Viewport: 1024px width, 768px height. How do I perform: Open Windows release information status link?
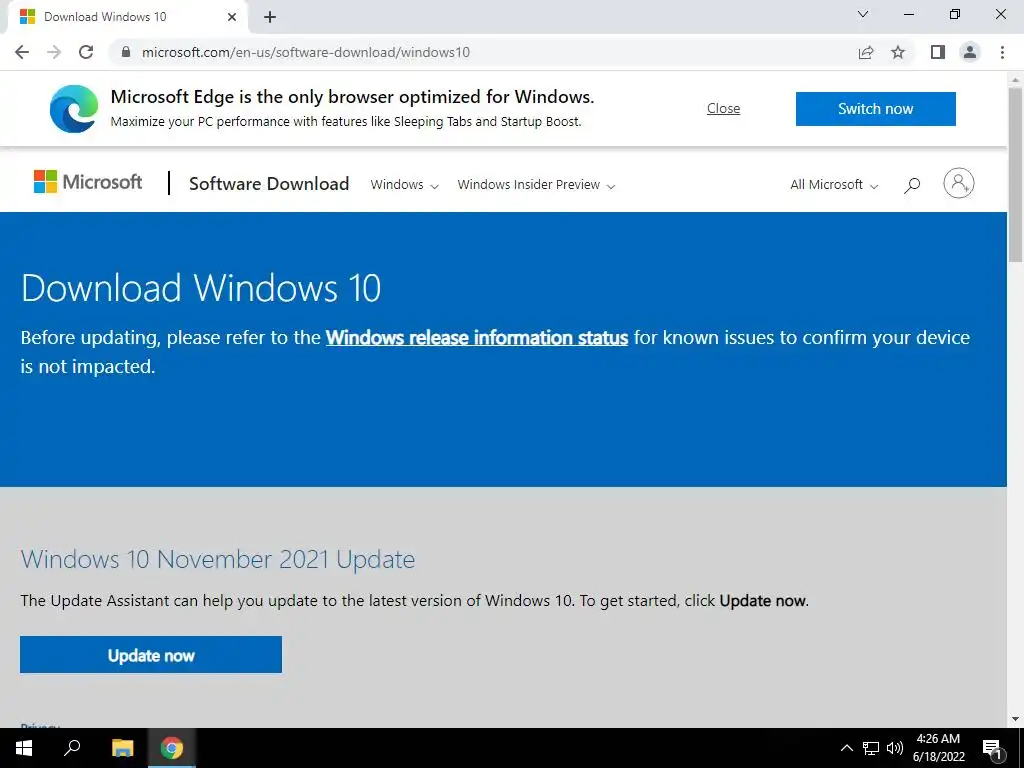[477, 338]
